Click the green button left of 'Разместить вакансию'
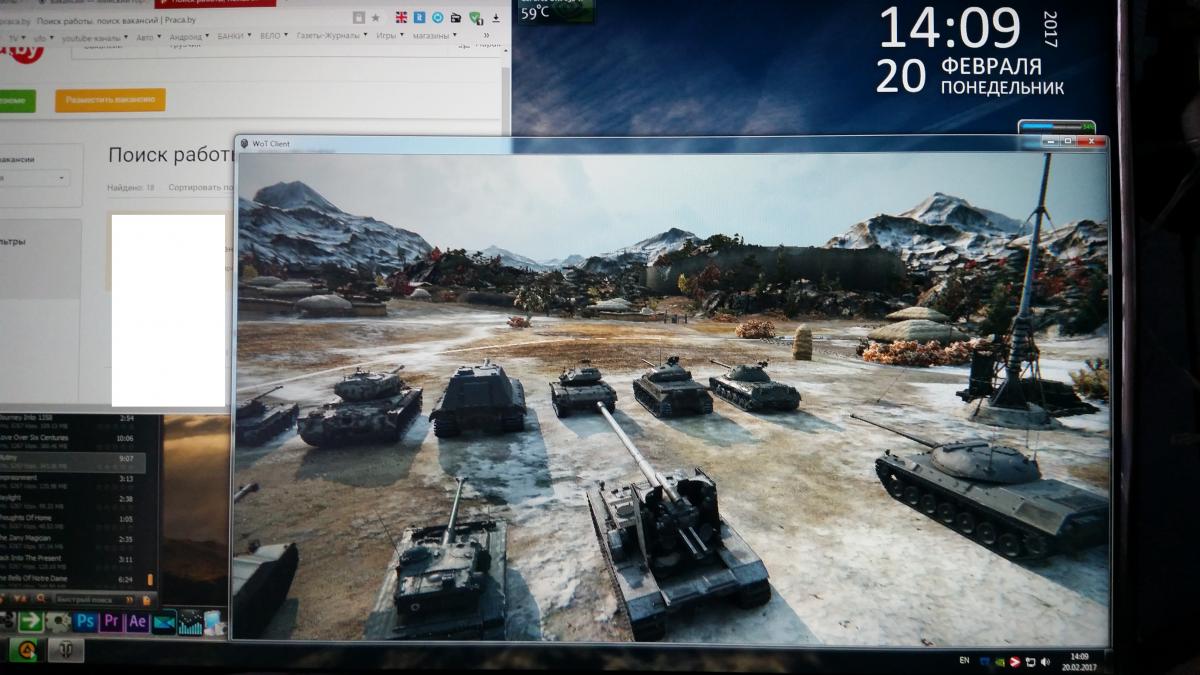 (x=16, y=101)
